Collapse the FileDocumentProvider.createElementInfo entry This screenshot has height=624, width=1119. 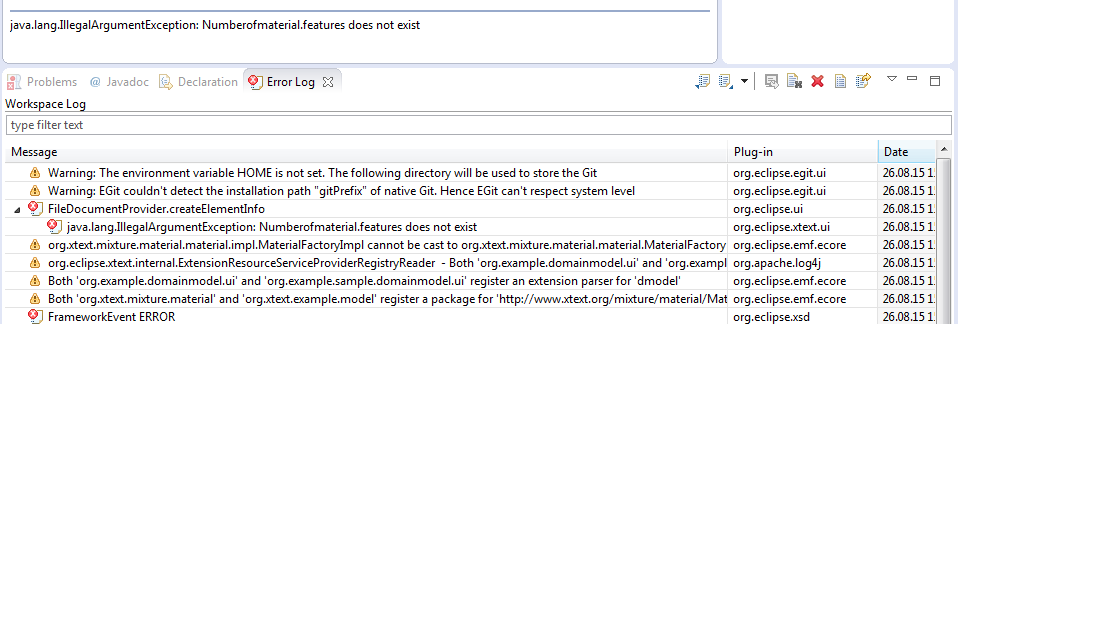[17, 210]
